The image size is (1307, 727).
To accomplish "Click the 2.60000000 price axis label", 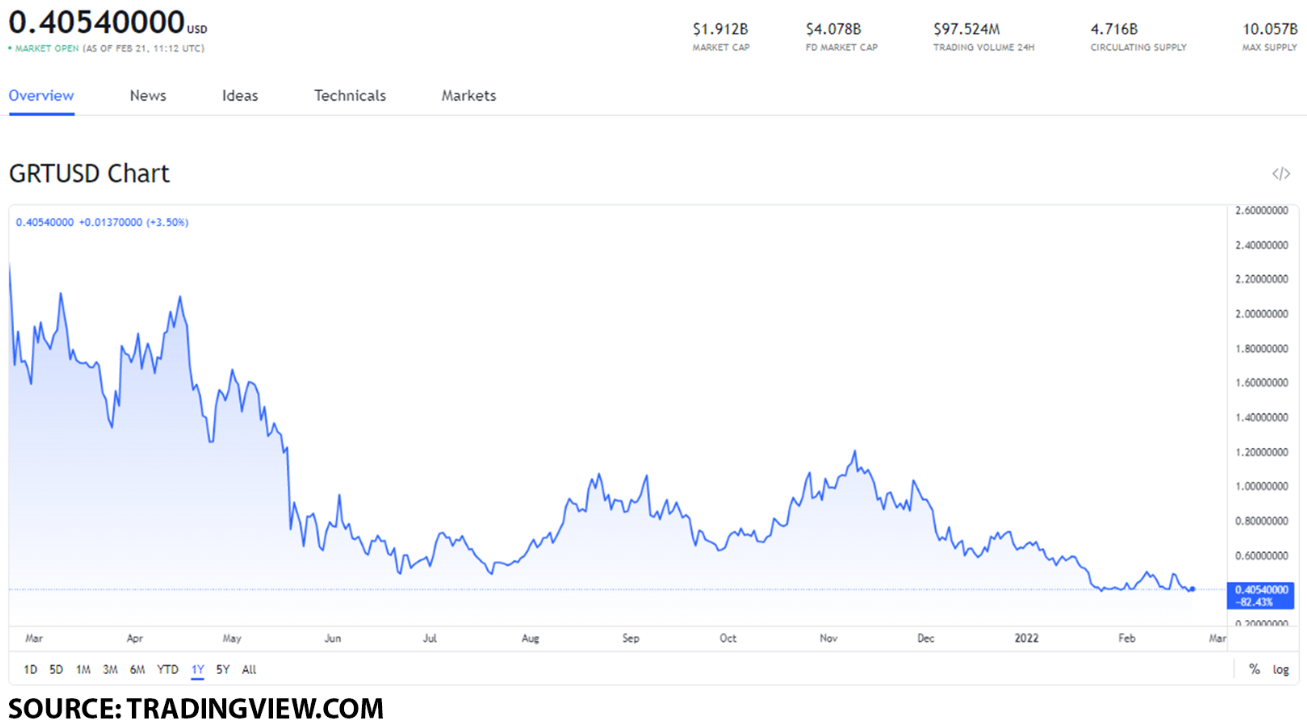I will pos(1261,210).
